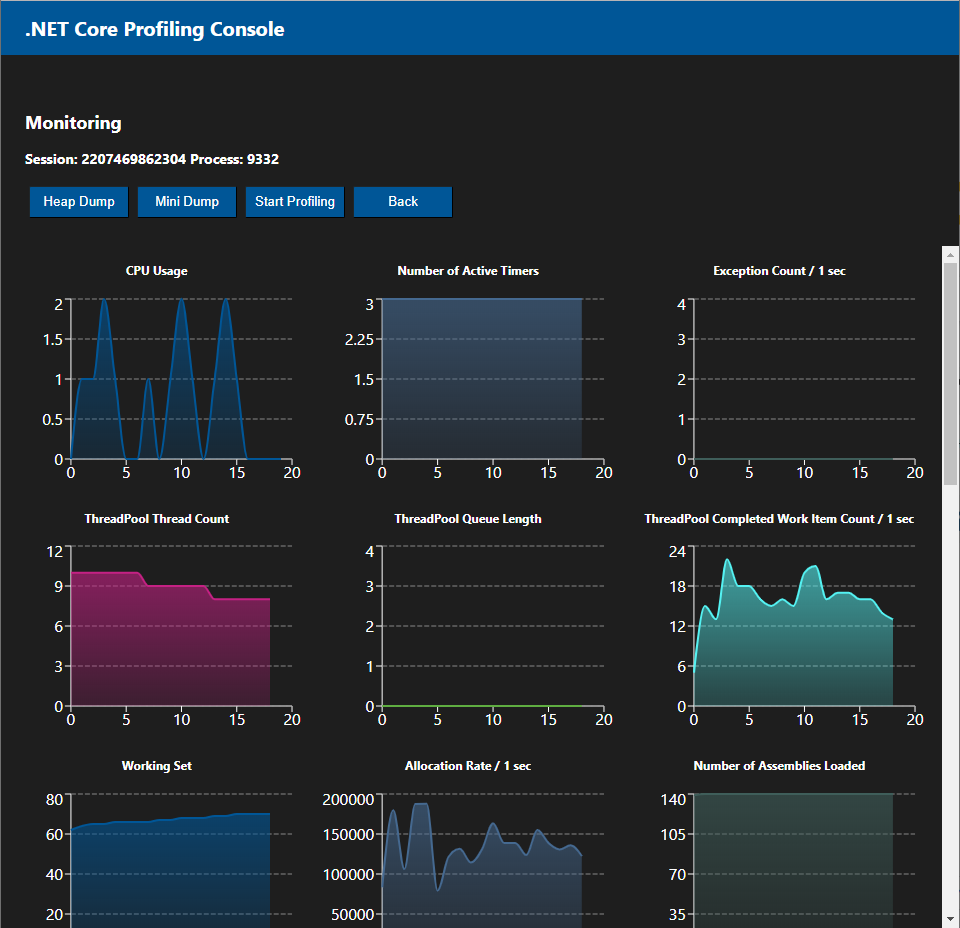960x928 pixels.
Task: Select the Exception Count / 1 sec title
Action: click(x=779, y=271)
